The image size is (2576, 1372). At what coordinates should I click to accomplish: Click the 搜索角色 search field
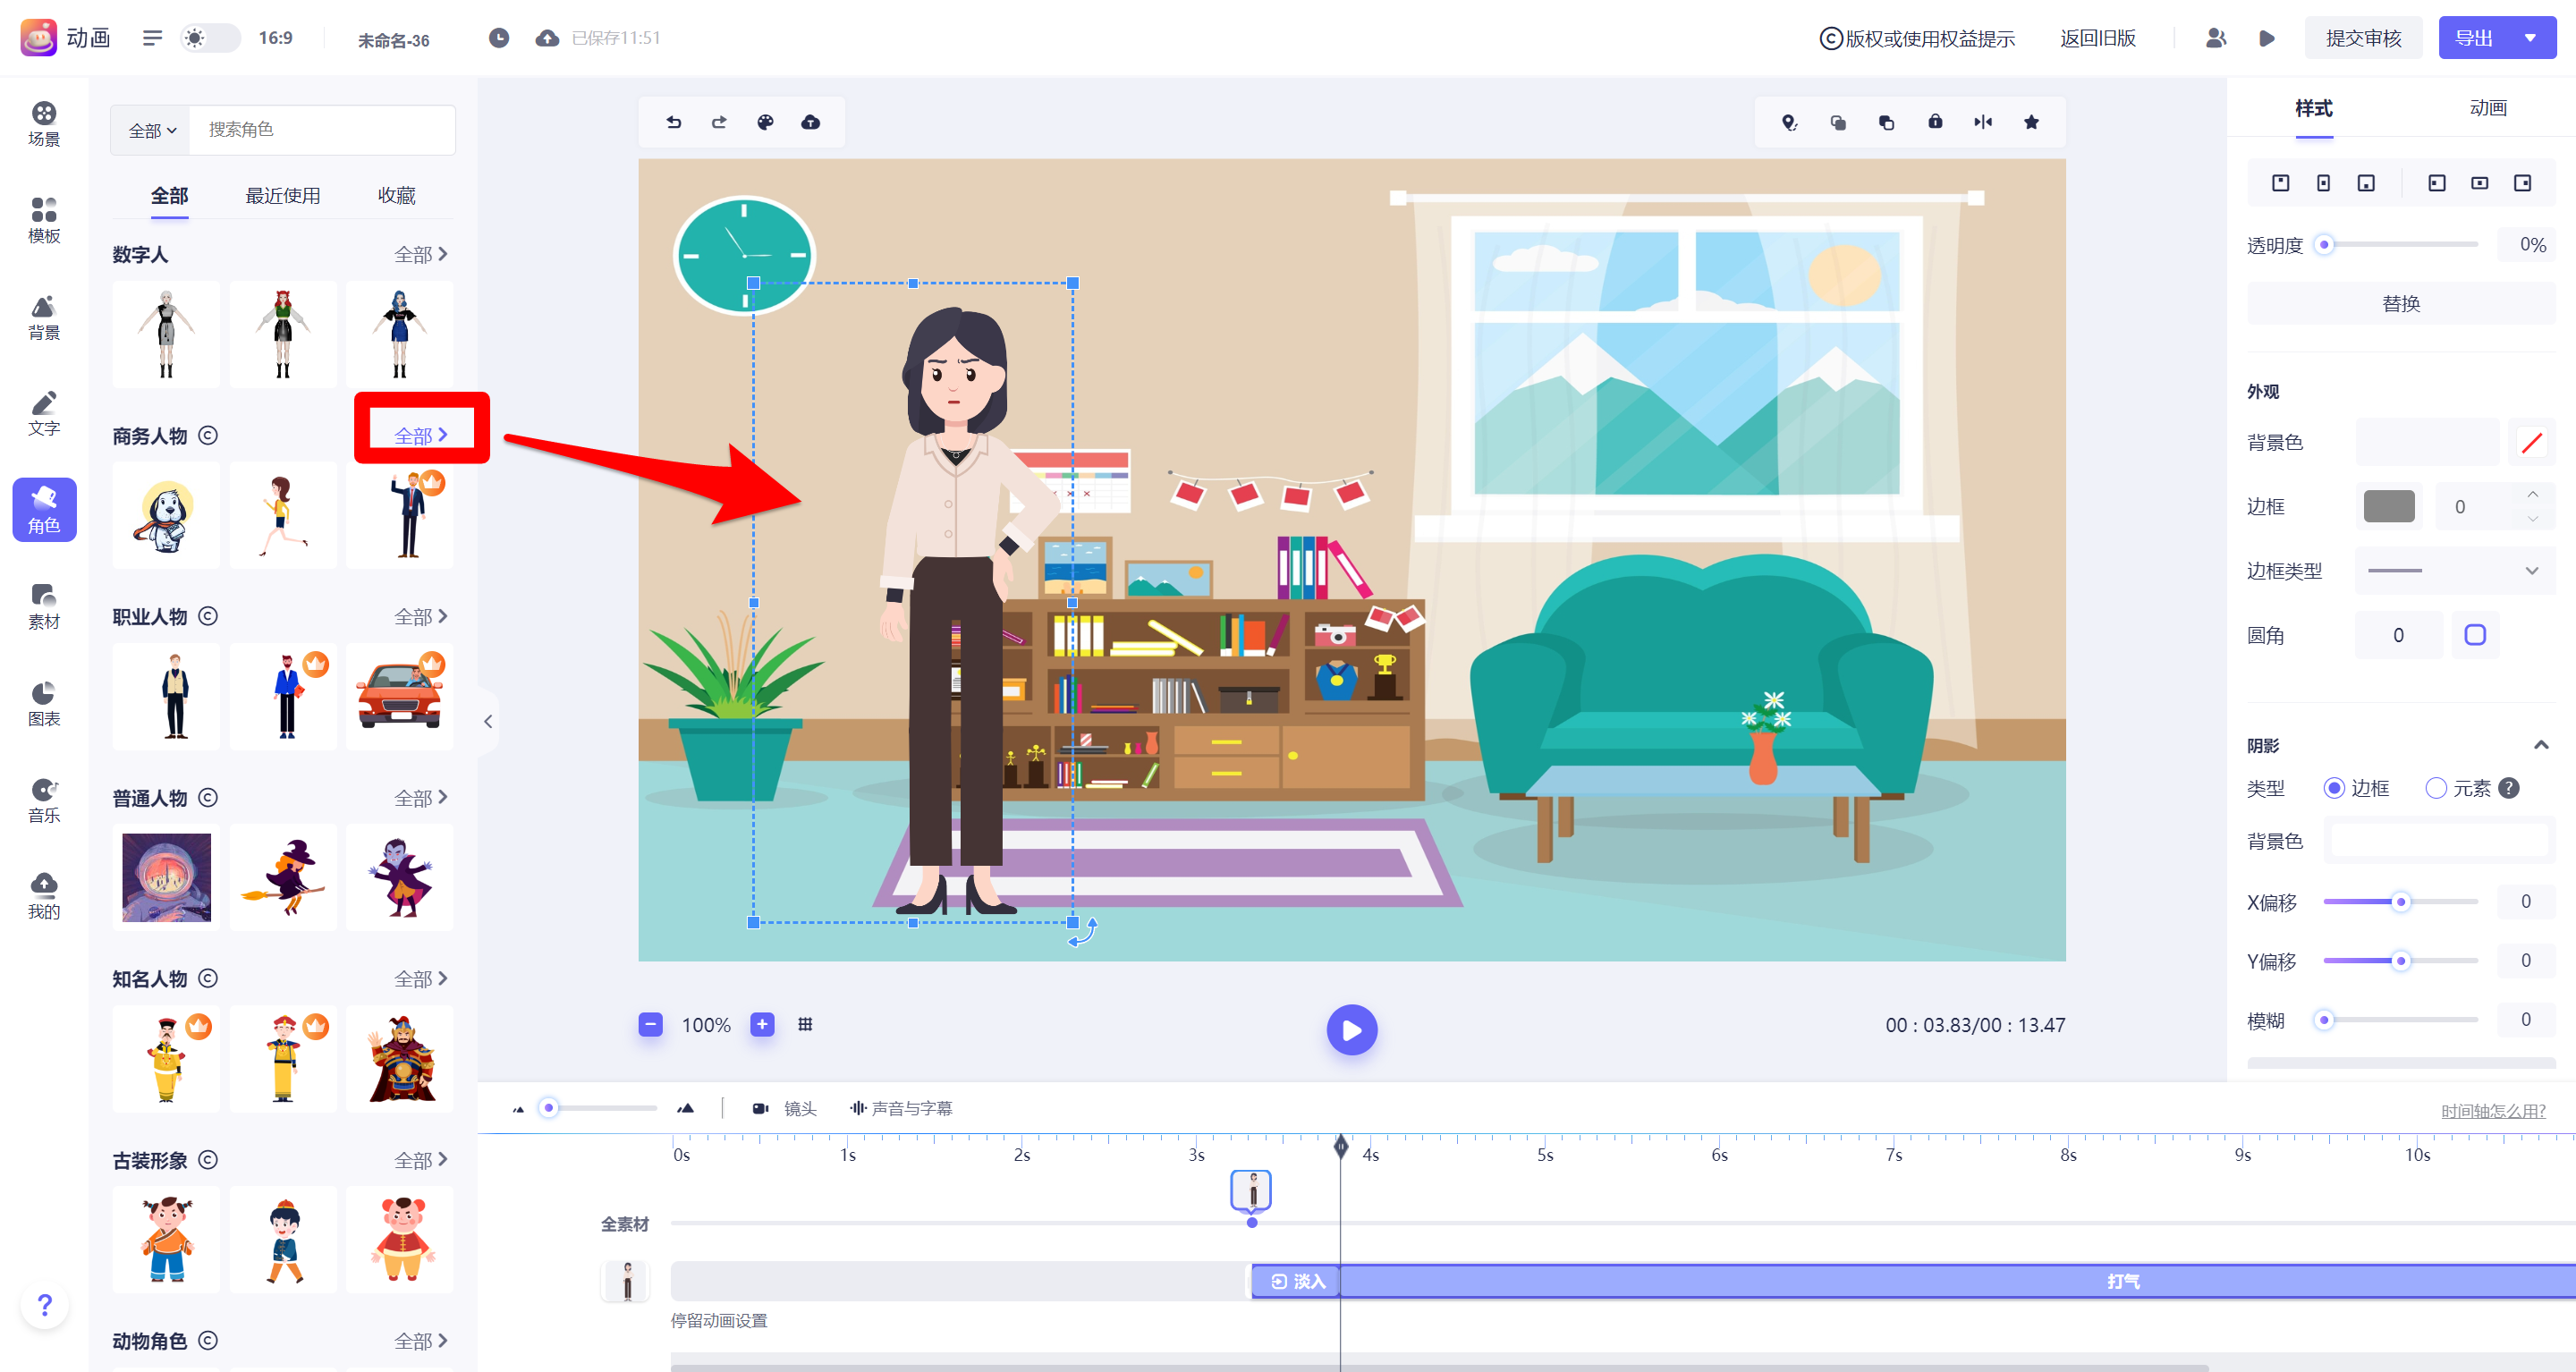321,130
